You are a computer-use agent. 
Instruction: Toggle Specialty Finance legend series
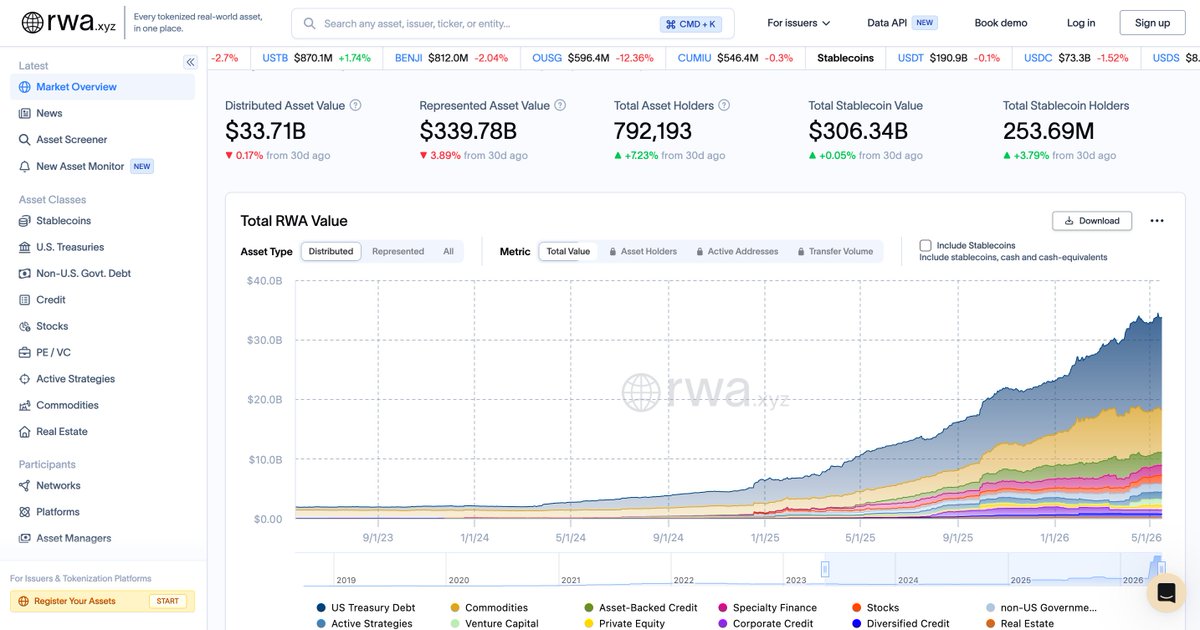click(767, 607)
